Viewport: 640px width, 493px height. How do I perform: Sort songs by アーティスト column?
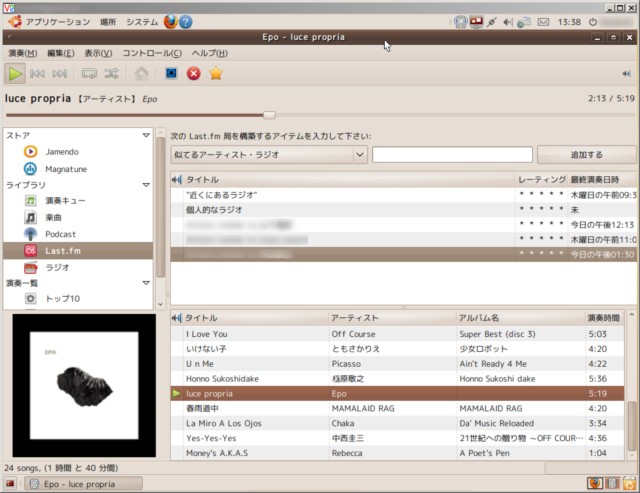point(393,318)
